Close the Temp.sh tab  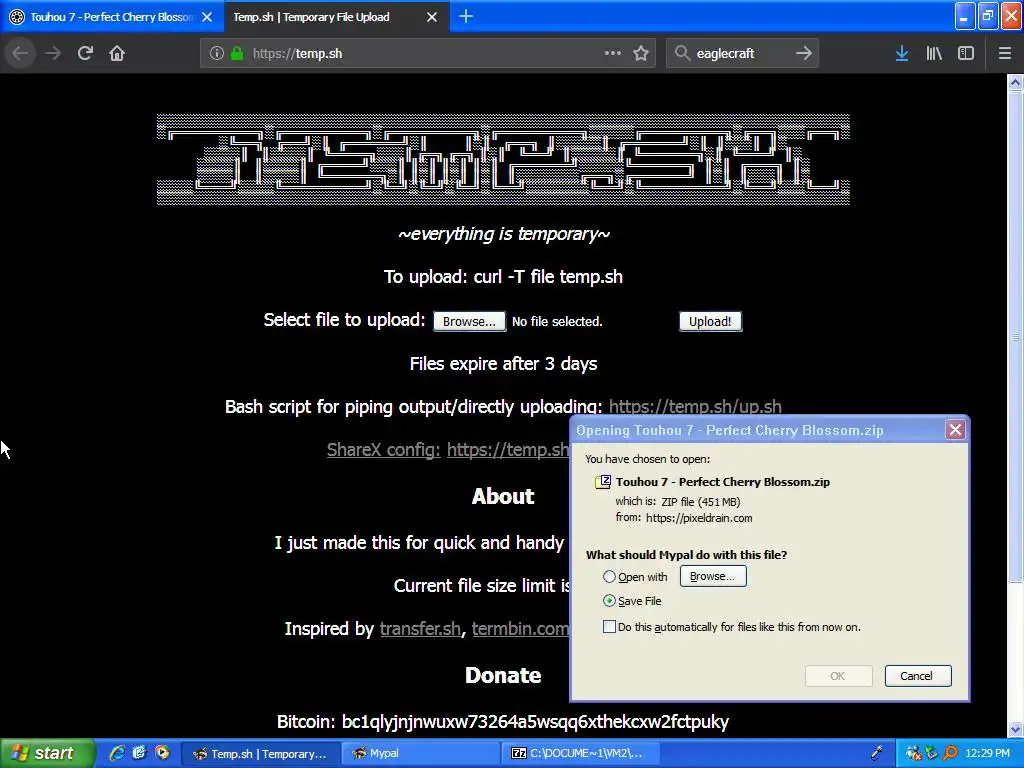pos(432,17)
